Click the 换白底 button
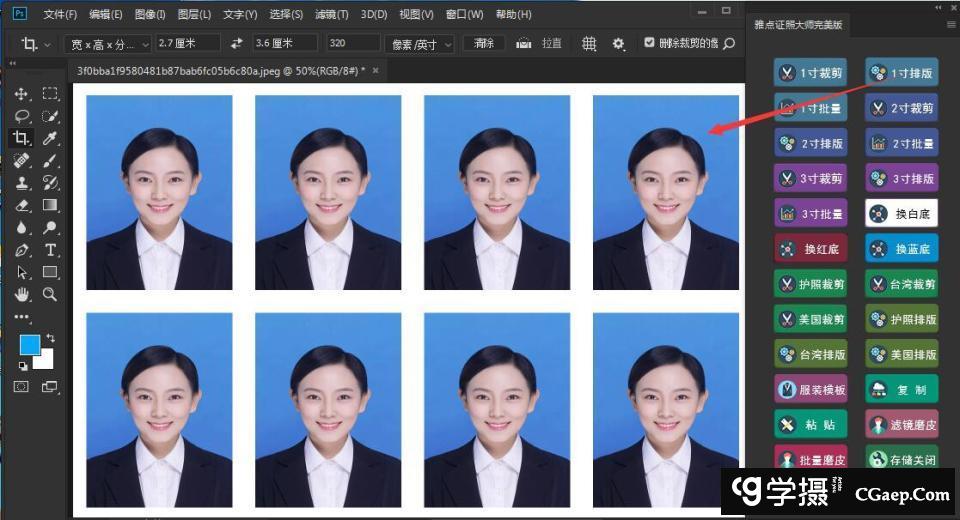Screen dimensions: 960x520 [901, 214]
